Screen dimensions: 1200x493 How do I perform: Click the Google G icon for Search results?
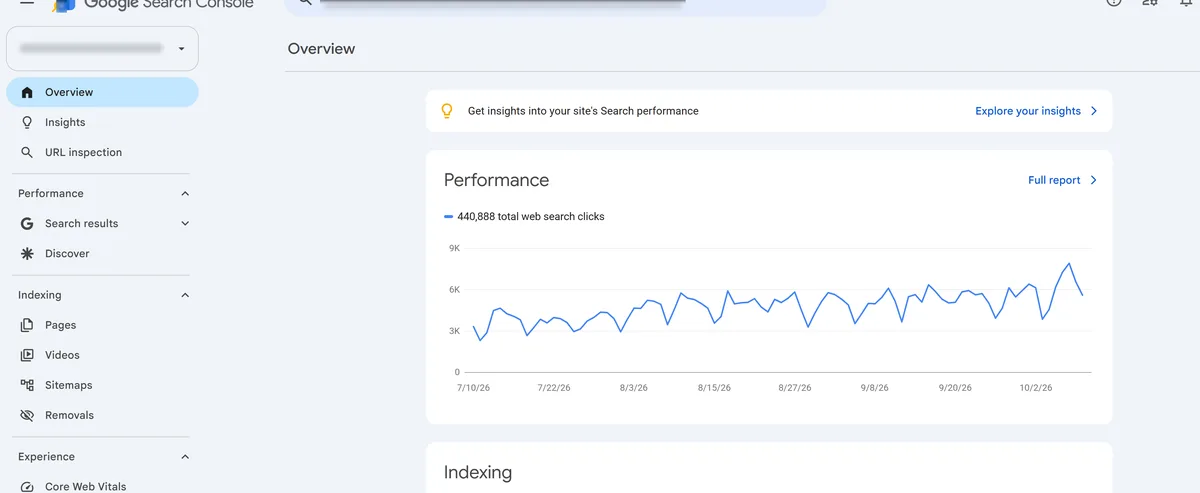pyautogui.click(x=27, y=224)
